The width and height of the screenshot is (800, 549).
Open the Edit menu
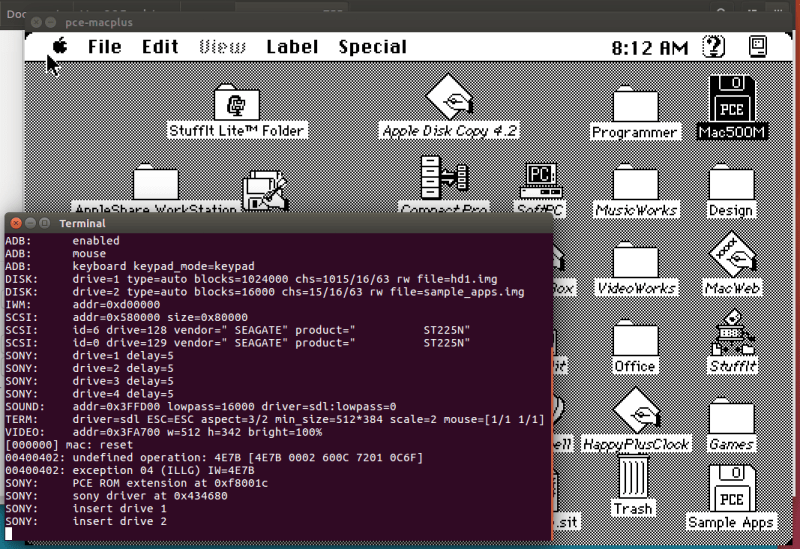point(160,47)
